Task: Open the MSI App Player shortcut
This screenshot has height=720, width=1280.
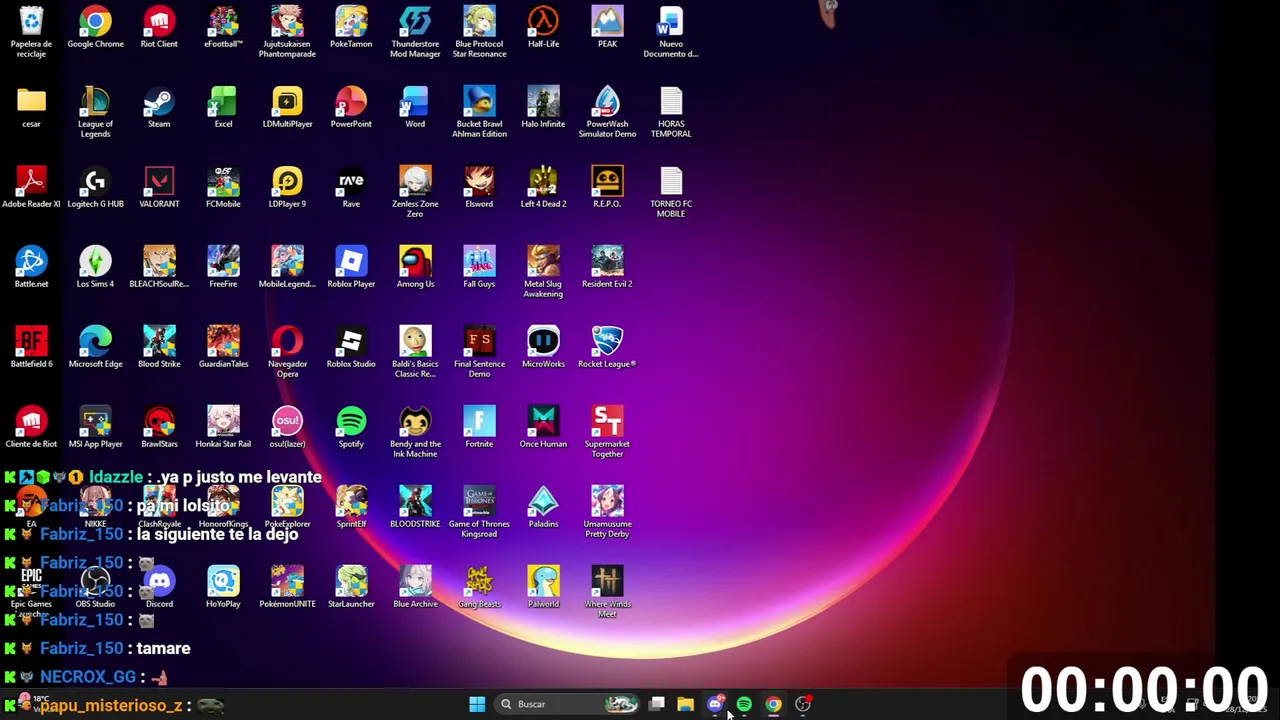Action: (95, 428)
